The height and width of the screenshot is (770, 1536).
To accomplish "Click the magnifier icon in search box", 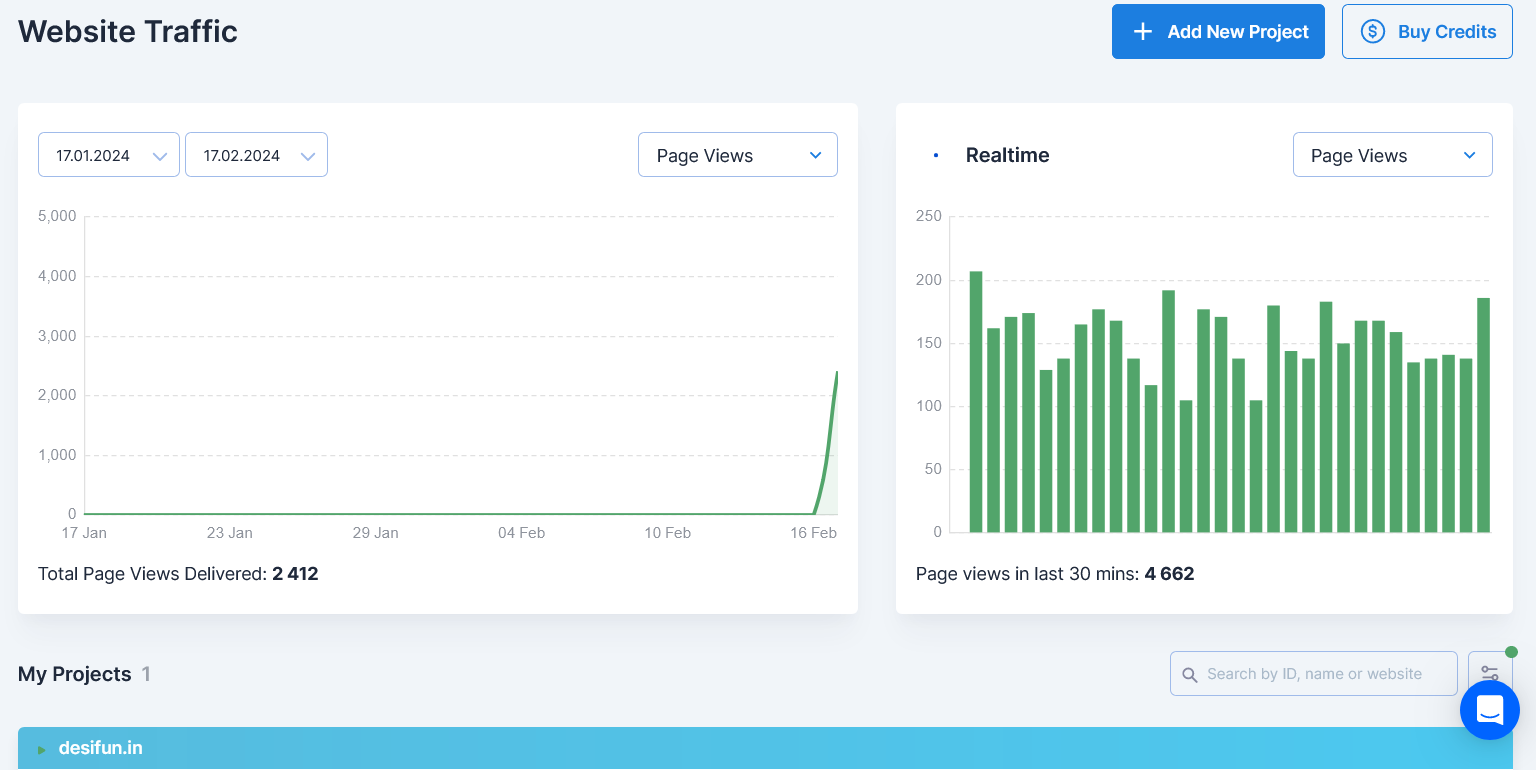I will [x=1190, y=675].
